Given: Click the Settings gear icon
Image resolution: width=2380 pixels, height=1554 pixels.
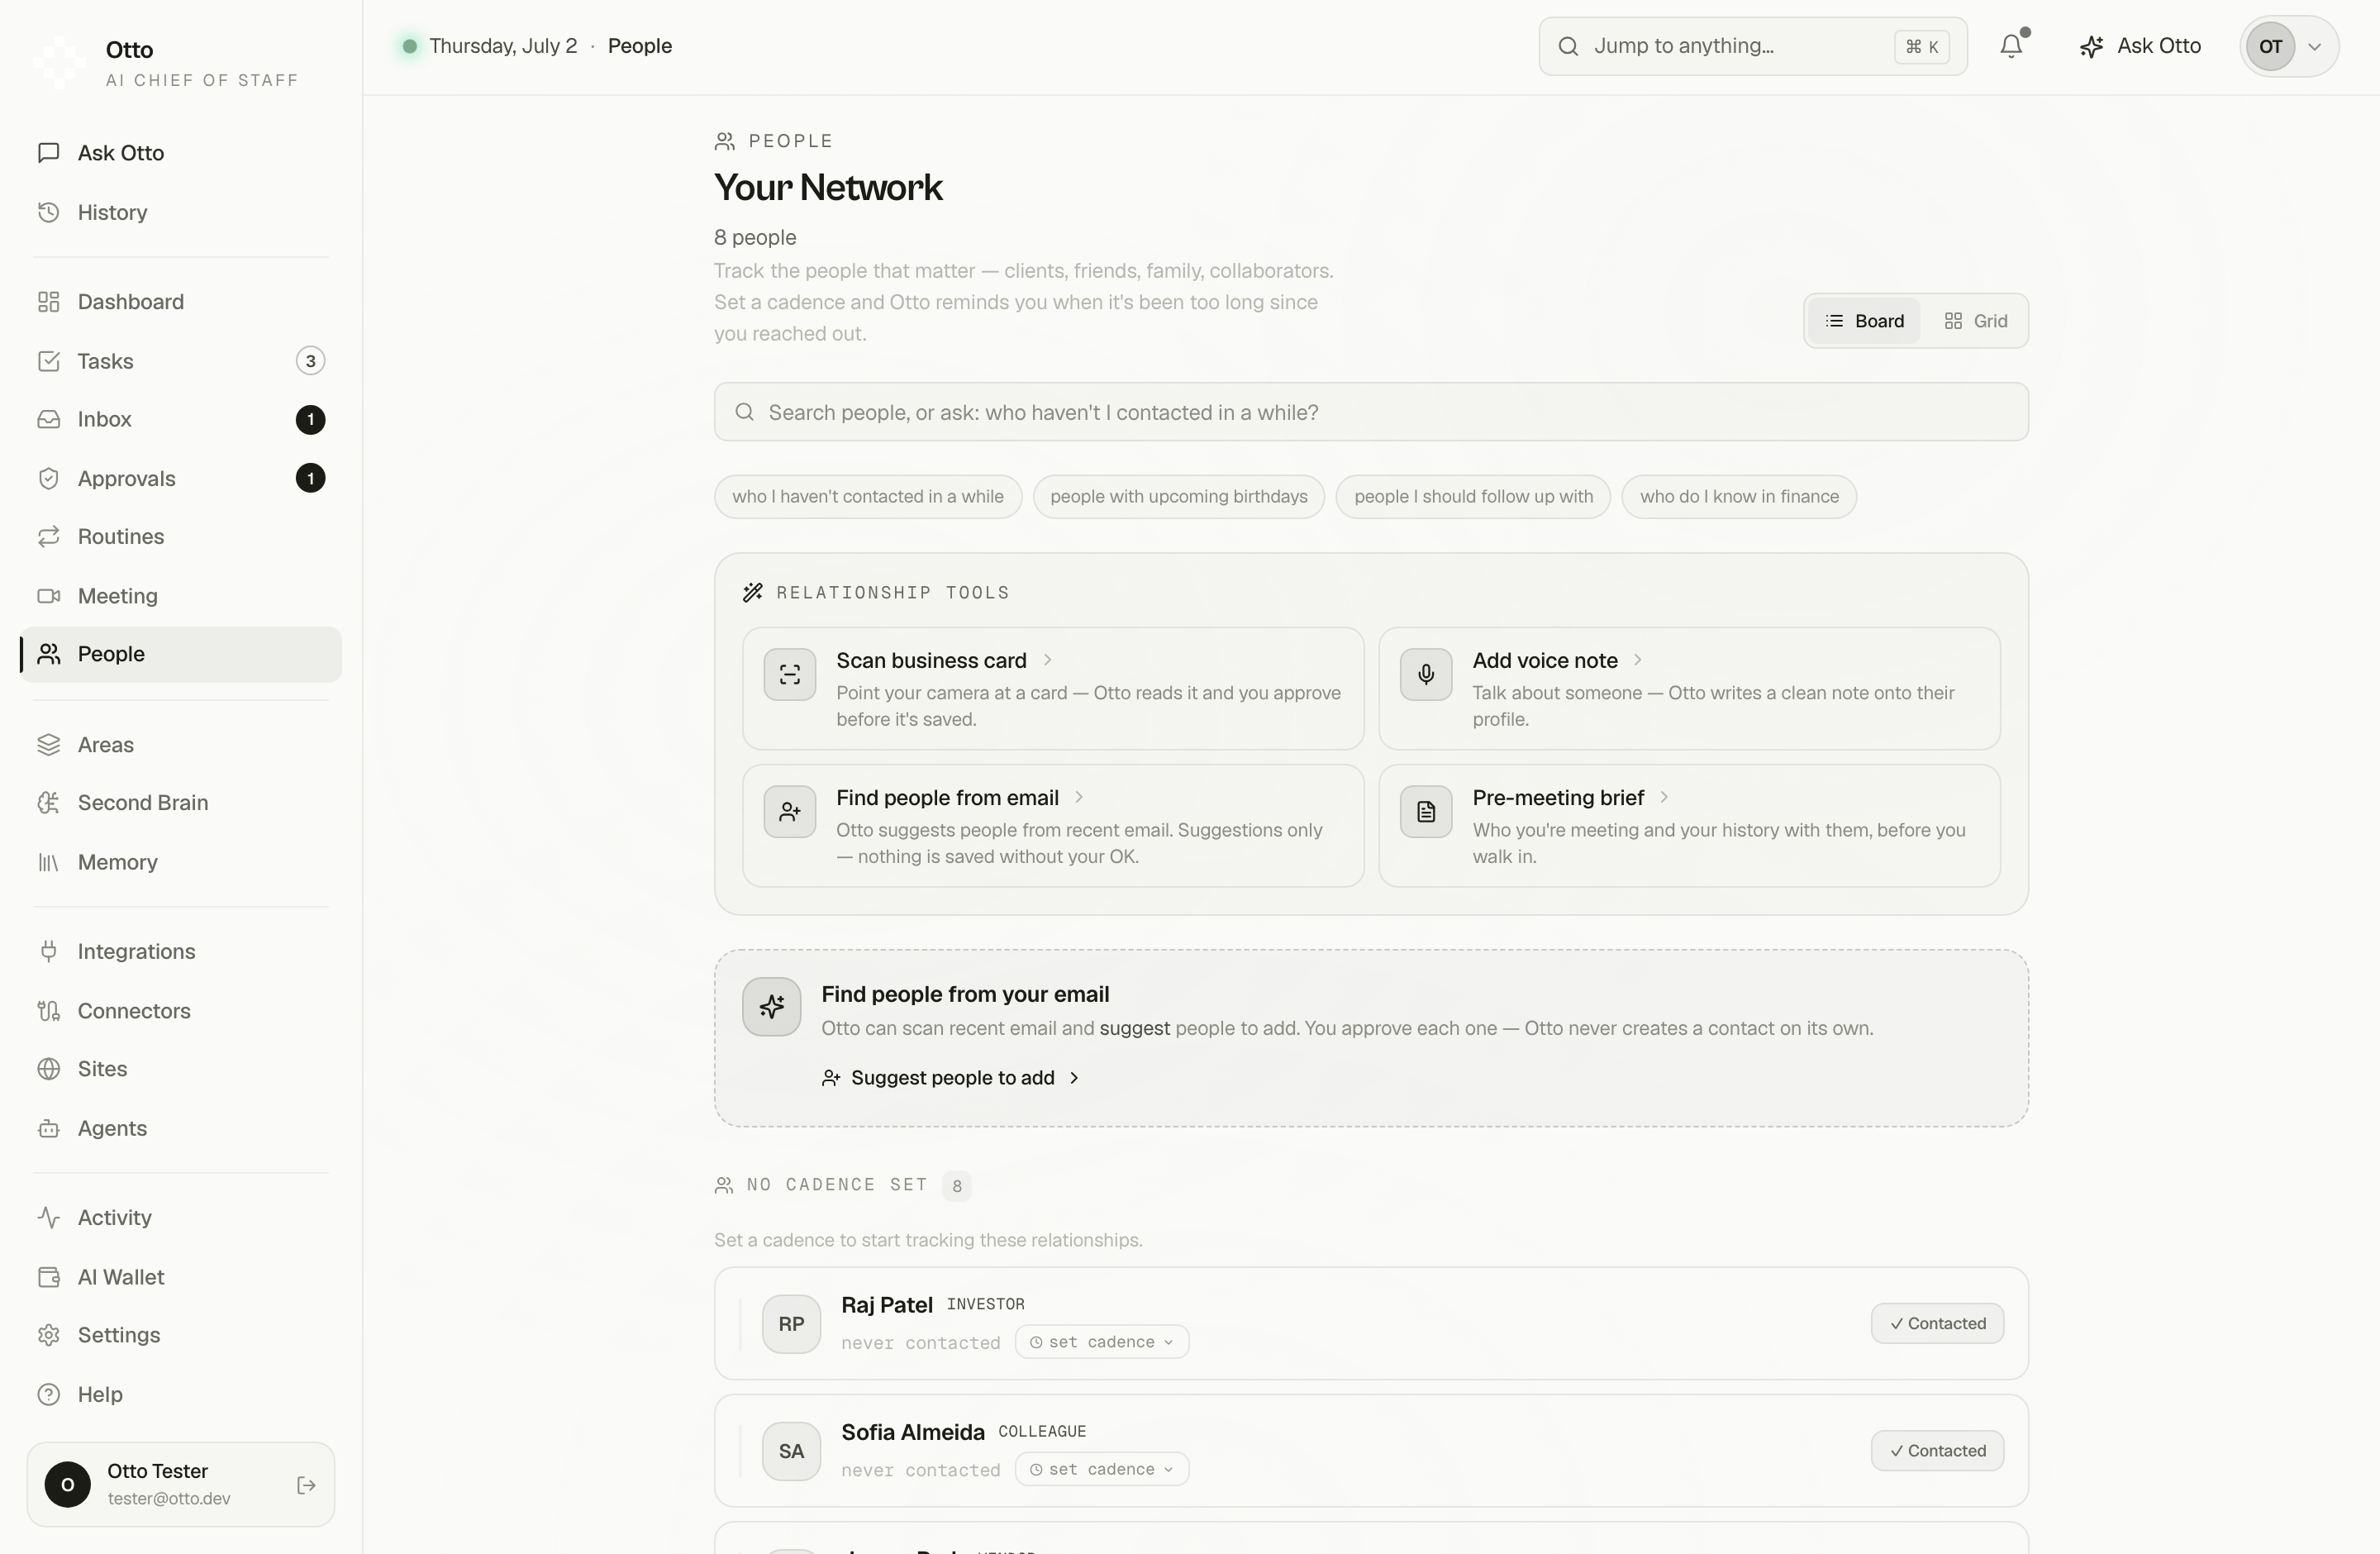Looking at the screenshot, I should 49,1335.
